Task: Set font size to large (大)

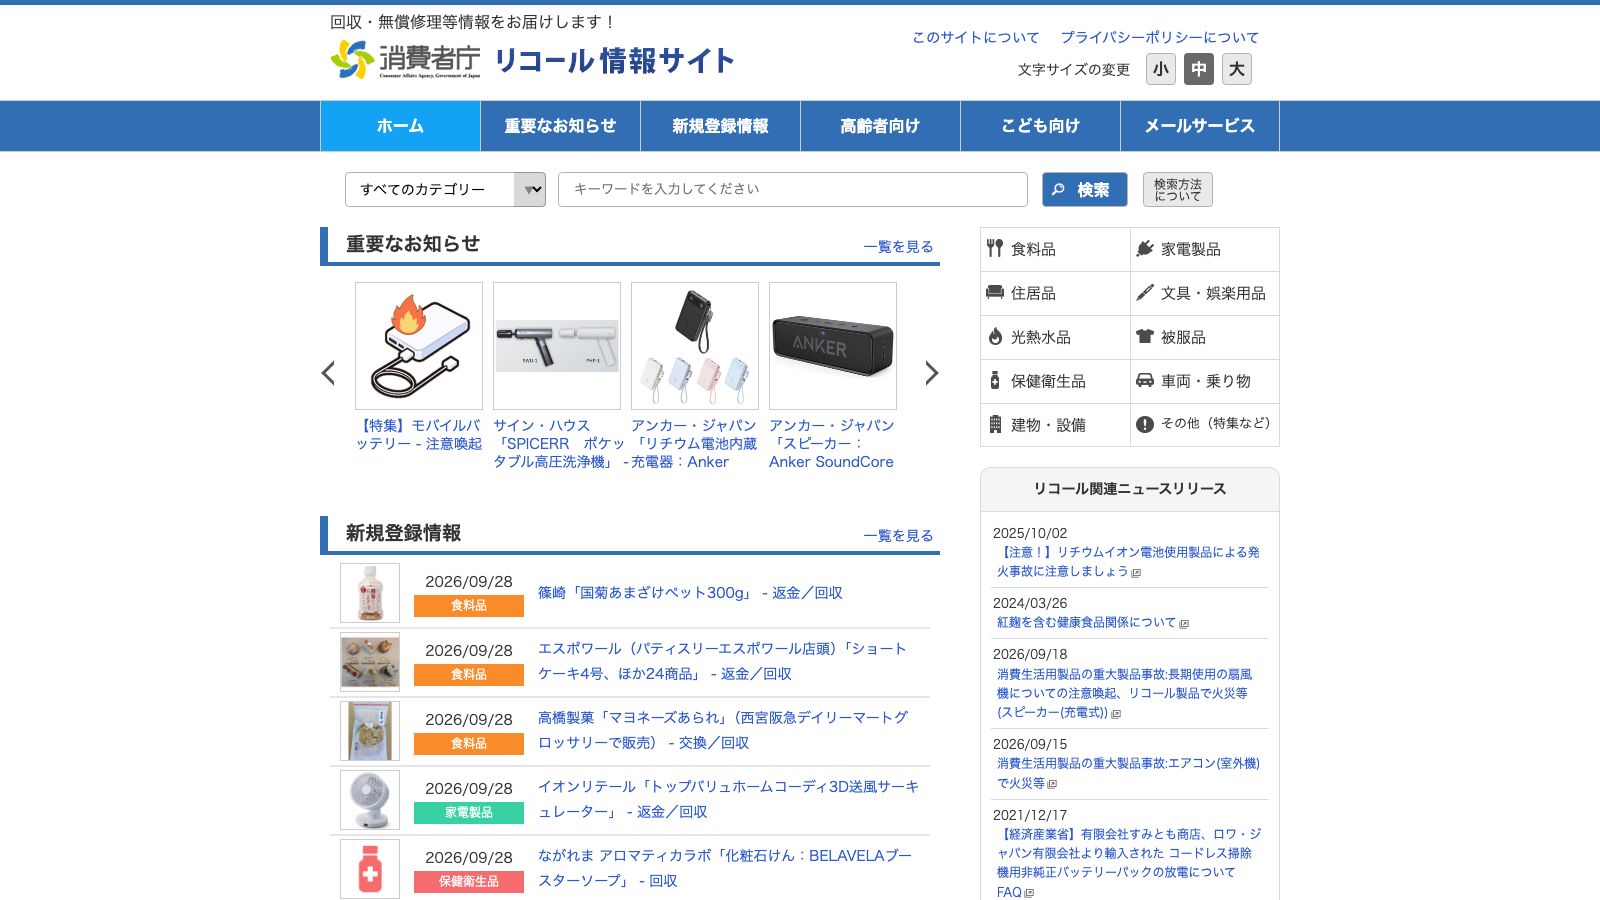Action: pyautogui.click(x=1237, y=69)
